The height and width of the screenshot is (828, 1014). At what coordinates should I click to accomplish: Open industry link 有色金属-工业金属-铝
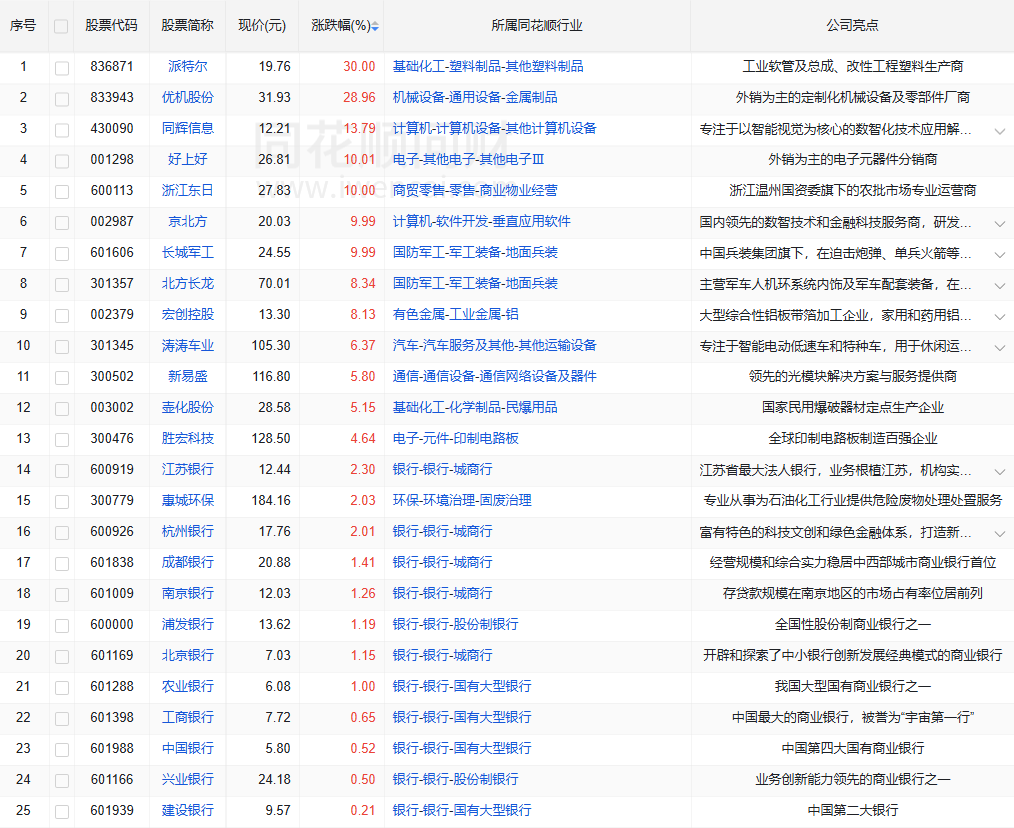tap(456, 314)
